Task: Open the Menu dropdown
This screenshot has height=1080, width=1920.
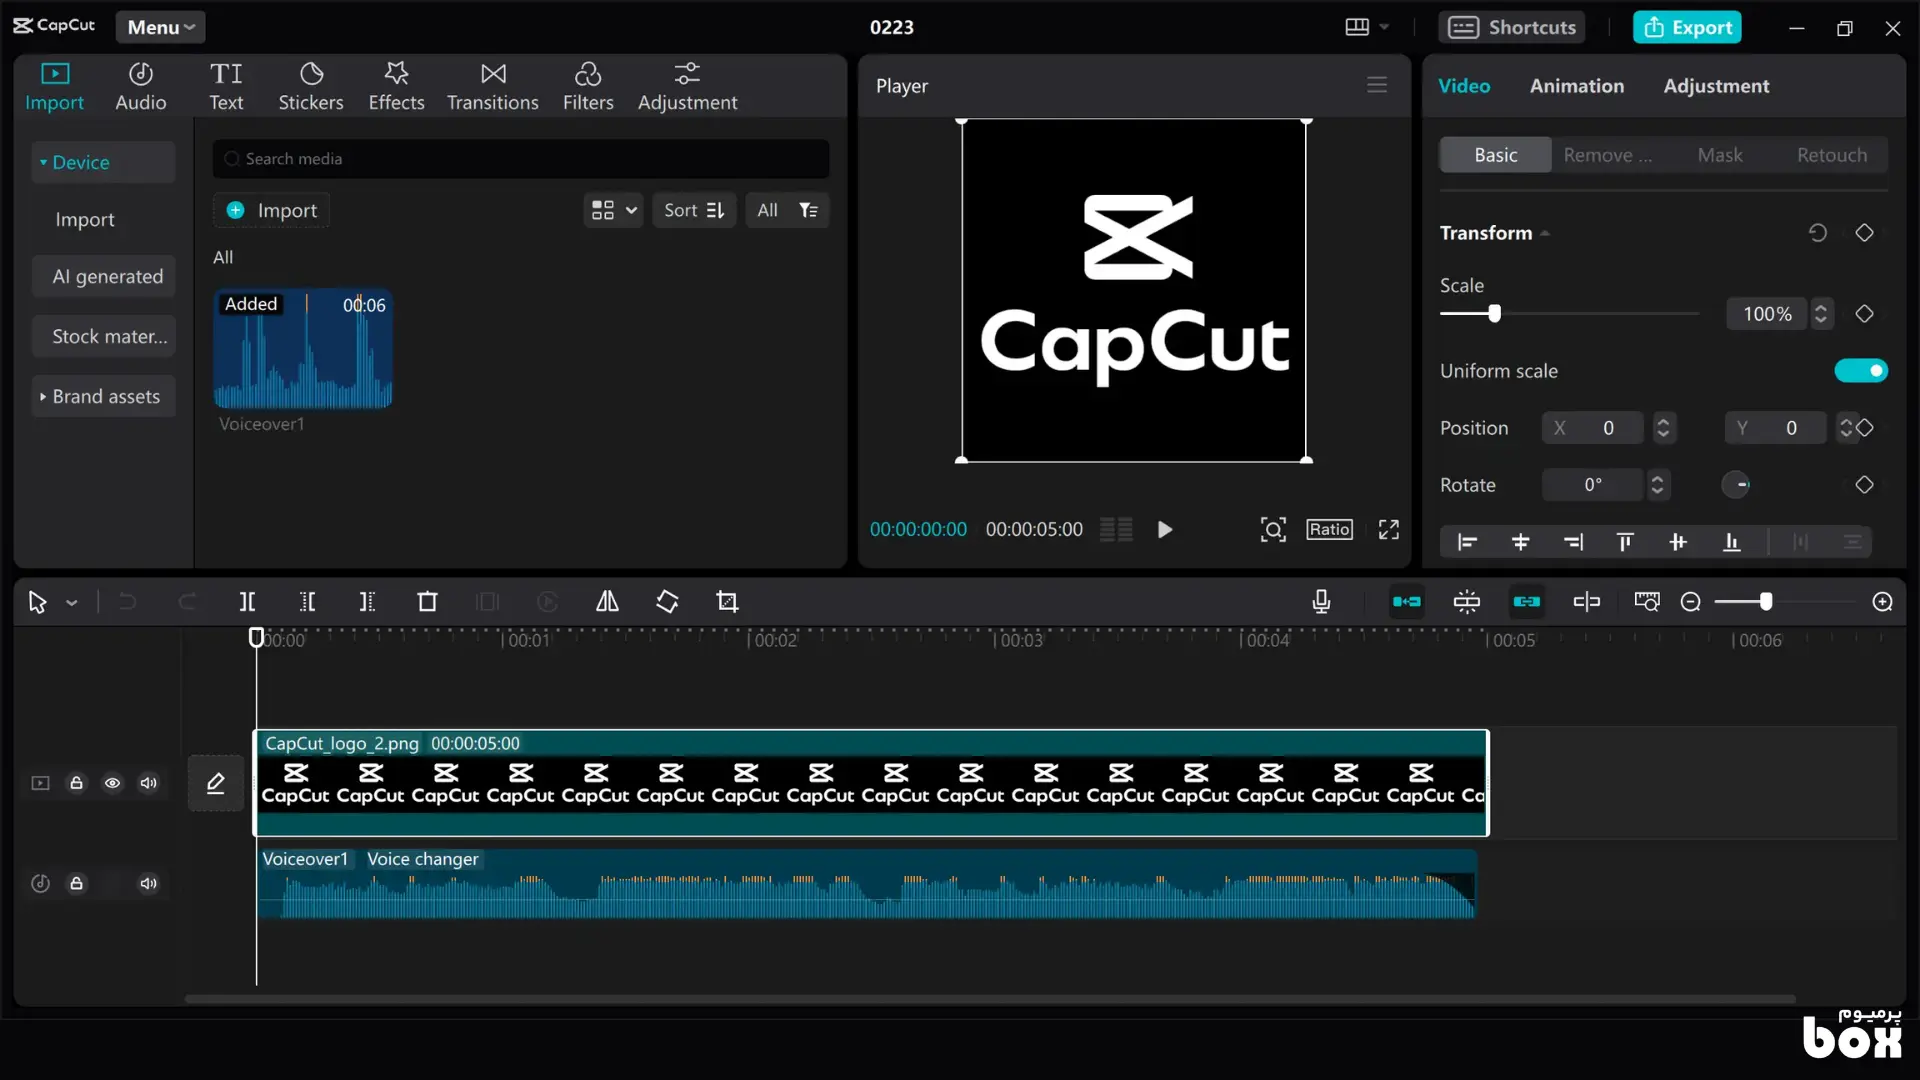Action: (161, 27)
